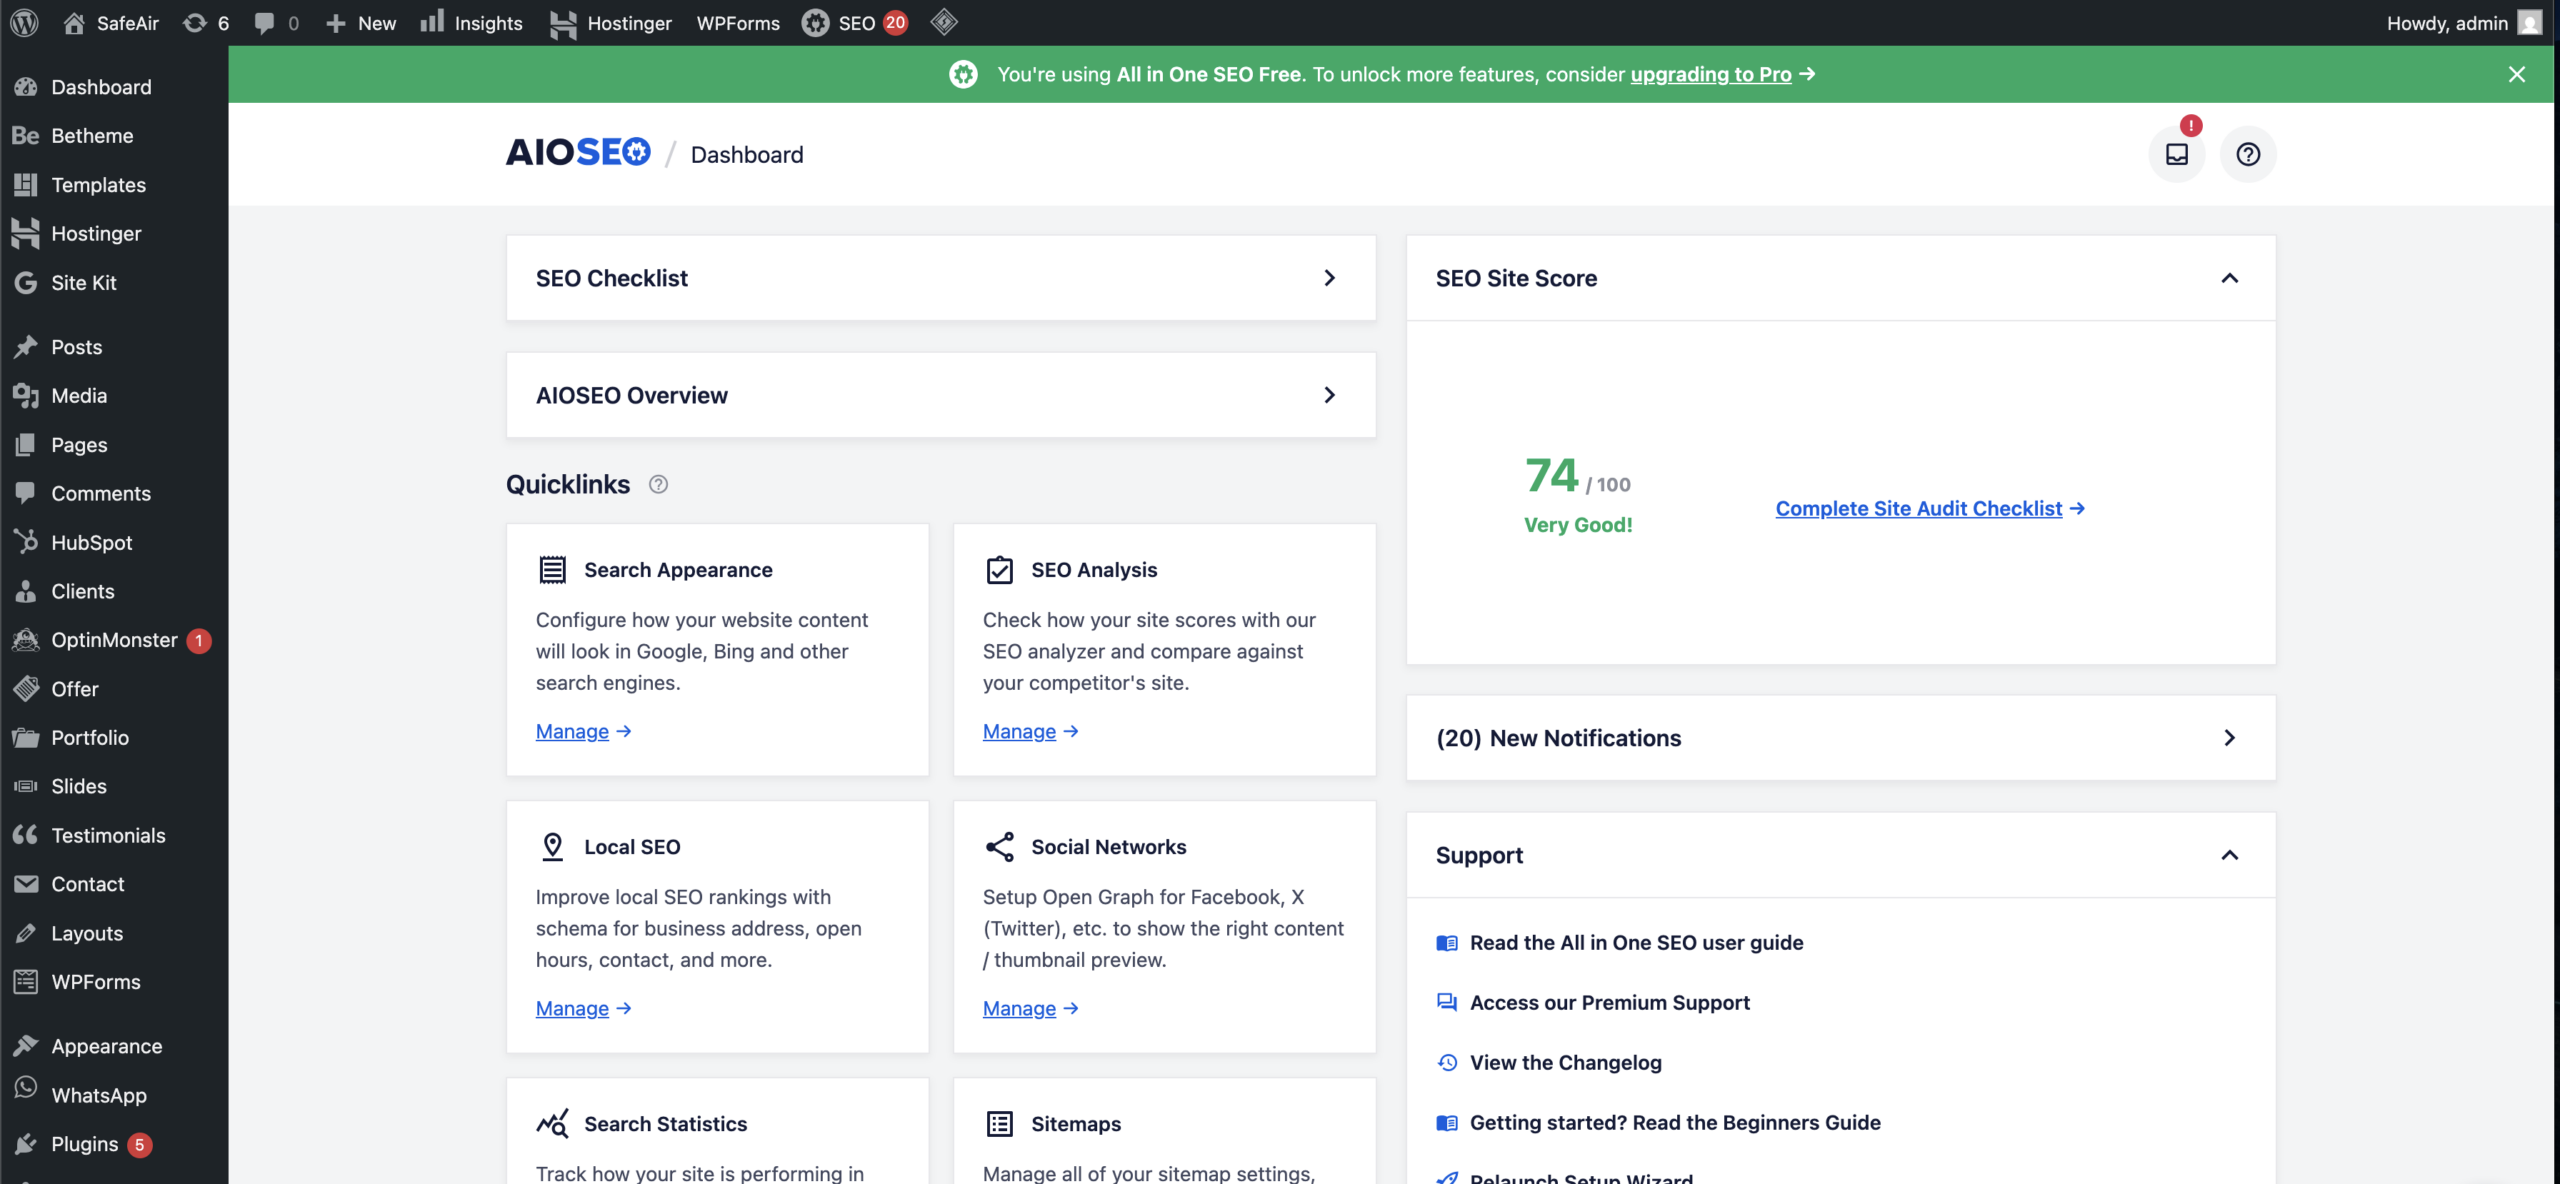Open Templates in the sidebar
Image resolution: width=2560 pixels, height=1184 pixels.
pos(114,185)
